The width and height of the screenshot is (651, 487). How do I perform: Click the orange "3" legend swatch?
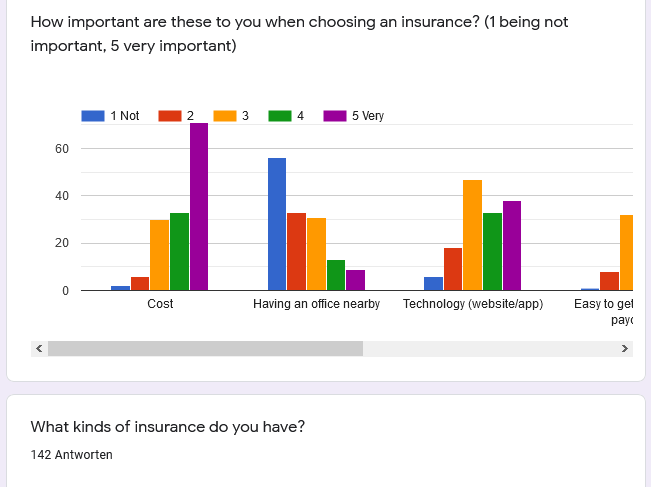tap(225, 116)
